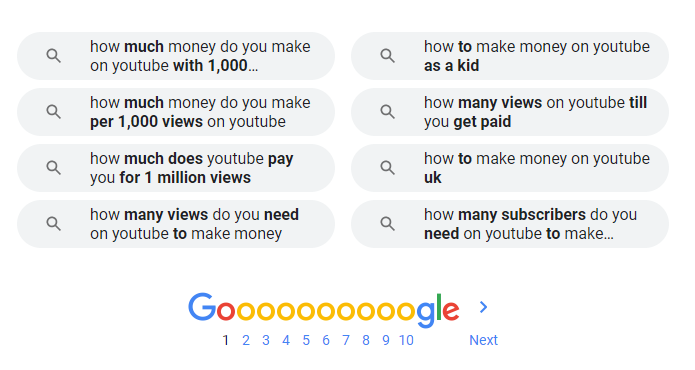Click search icon beside 'per 1,000 views' suggestion

[x=54, y=112]
